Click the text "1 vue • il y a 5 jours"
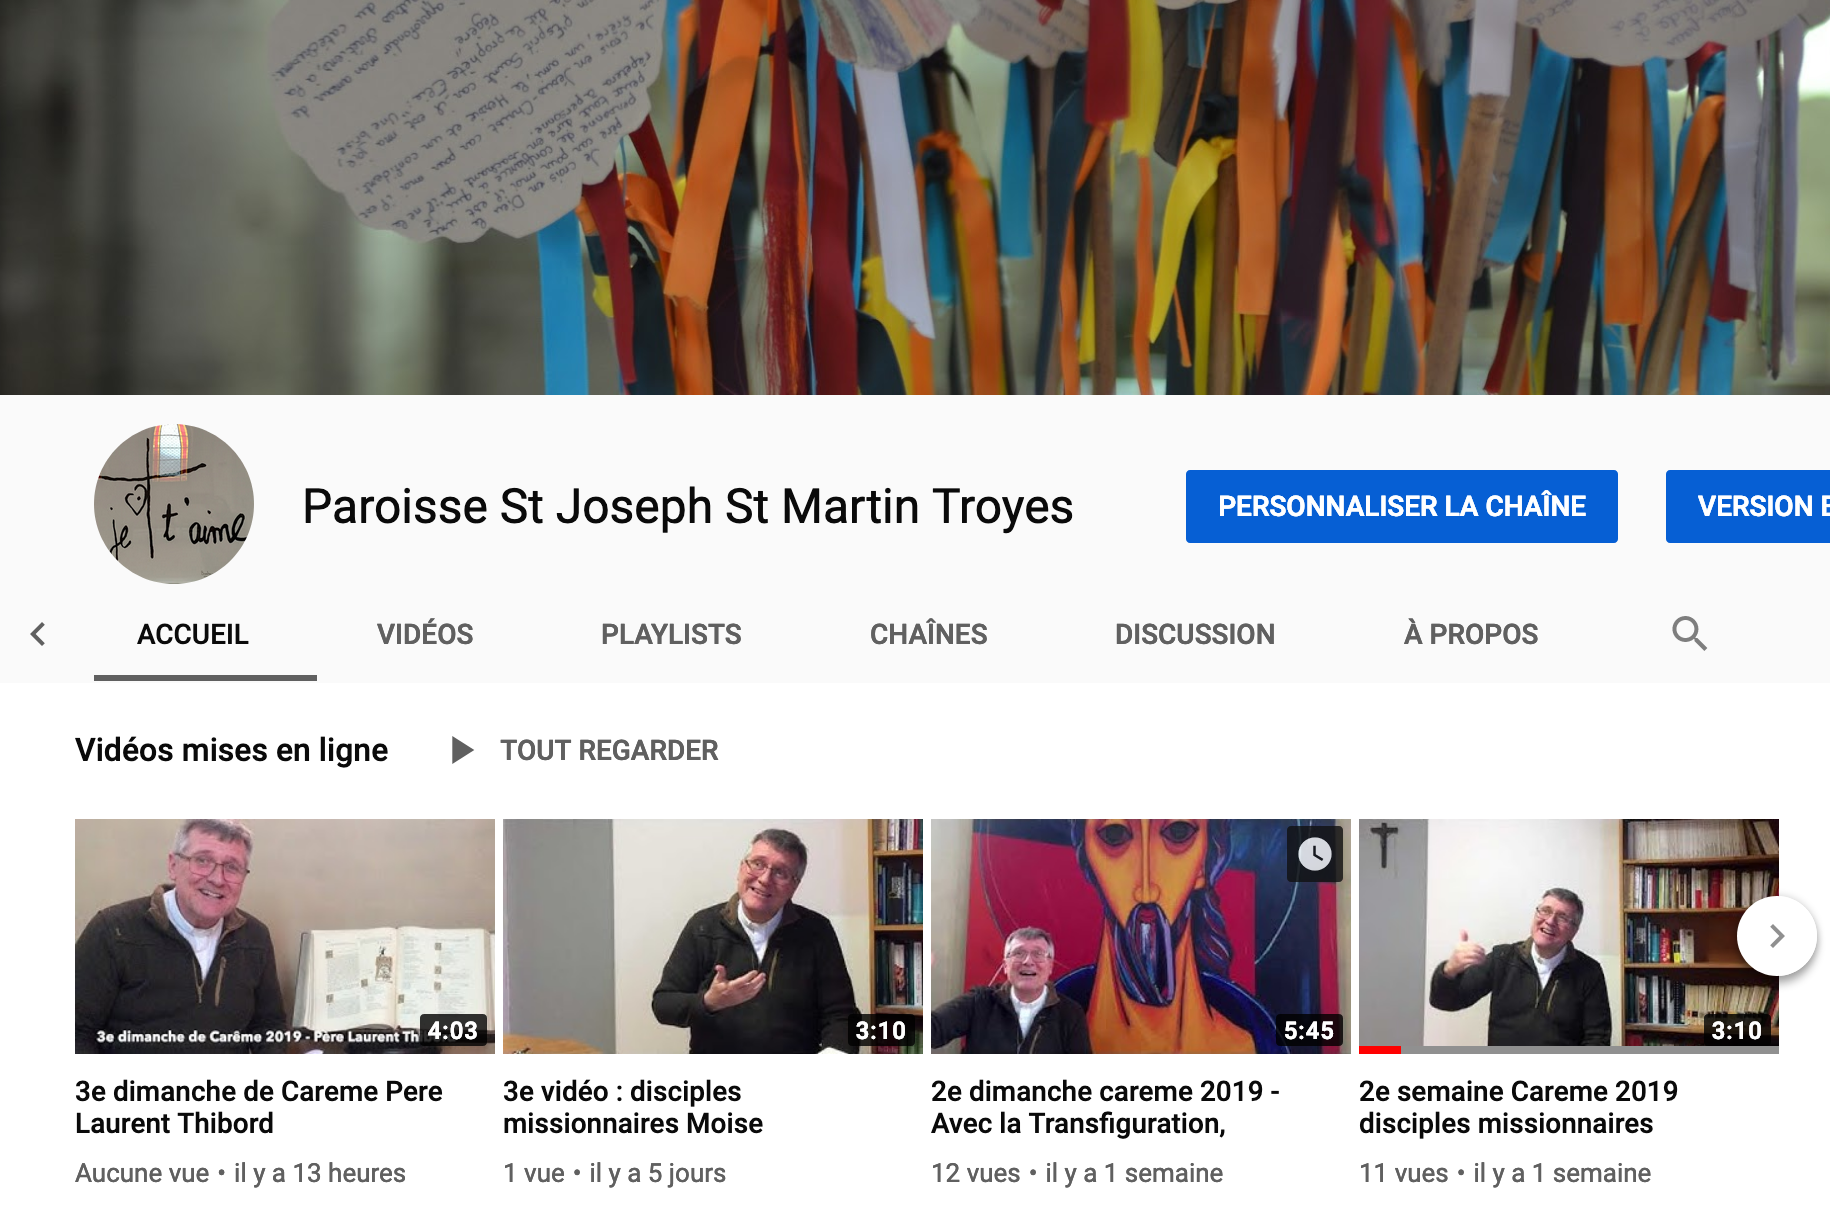The width and height of the screenshot is (1830, 1212). tap(614, 1173)
